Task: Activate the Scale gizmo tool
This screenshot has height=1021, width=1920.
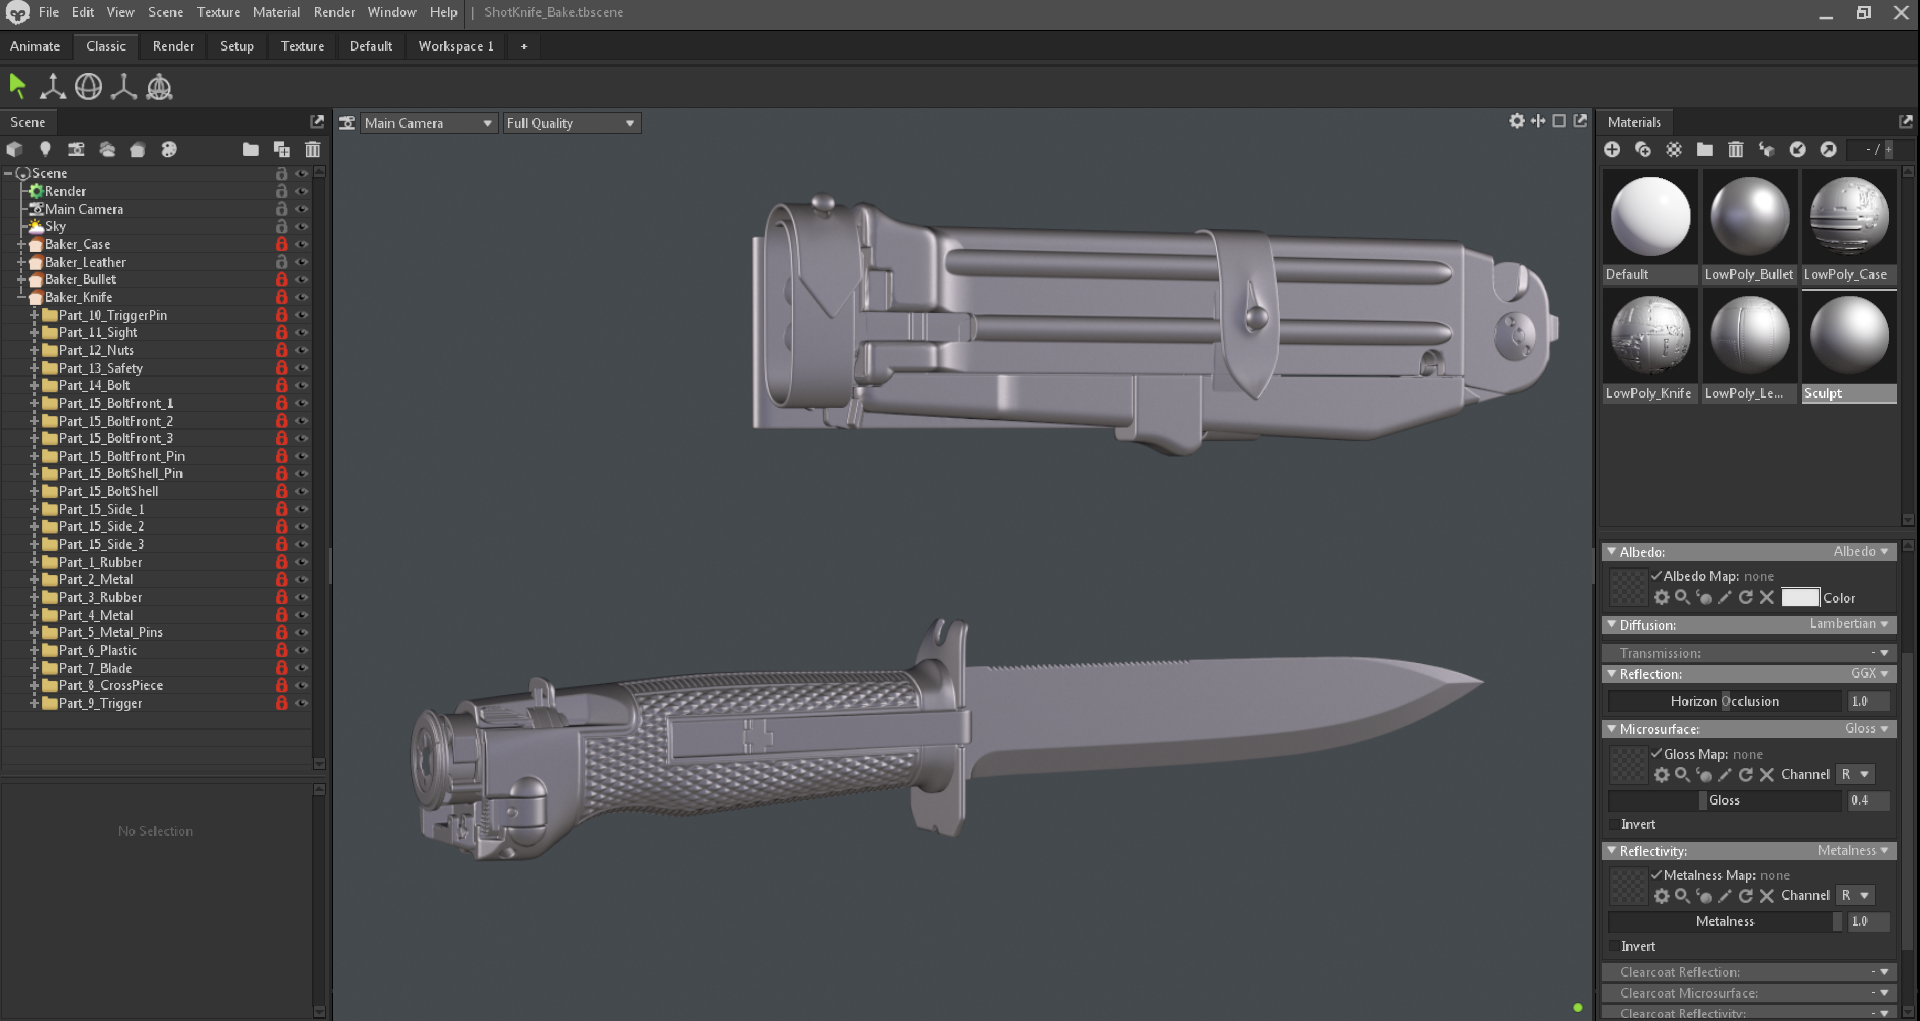Action: point(124,87)
